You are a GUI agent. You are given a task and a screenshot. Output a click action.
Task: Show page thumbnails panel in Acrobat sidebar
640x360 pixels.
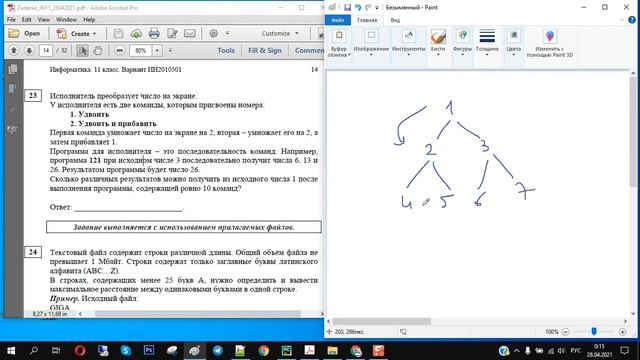pos(13,69)
